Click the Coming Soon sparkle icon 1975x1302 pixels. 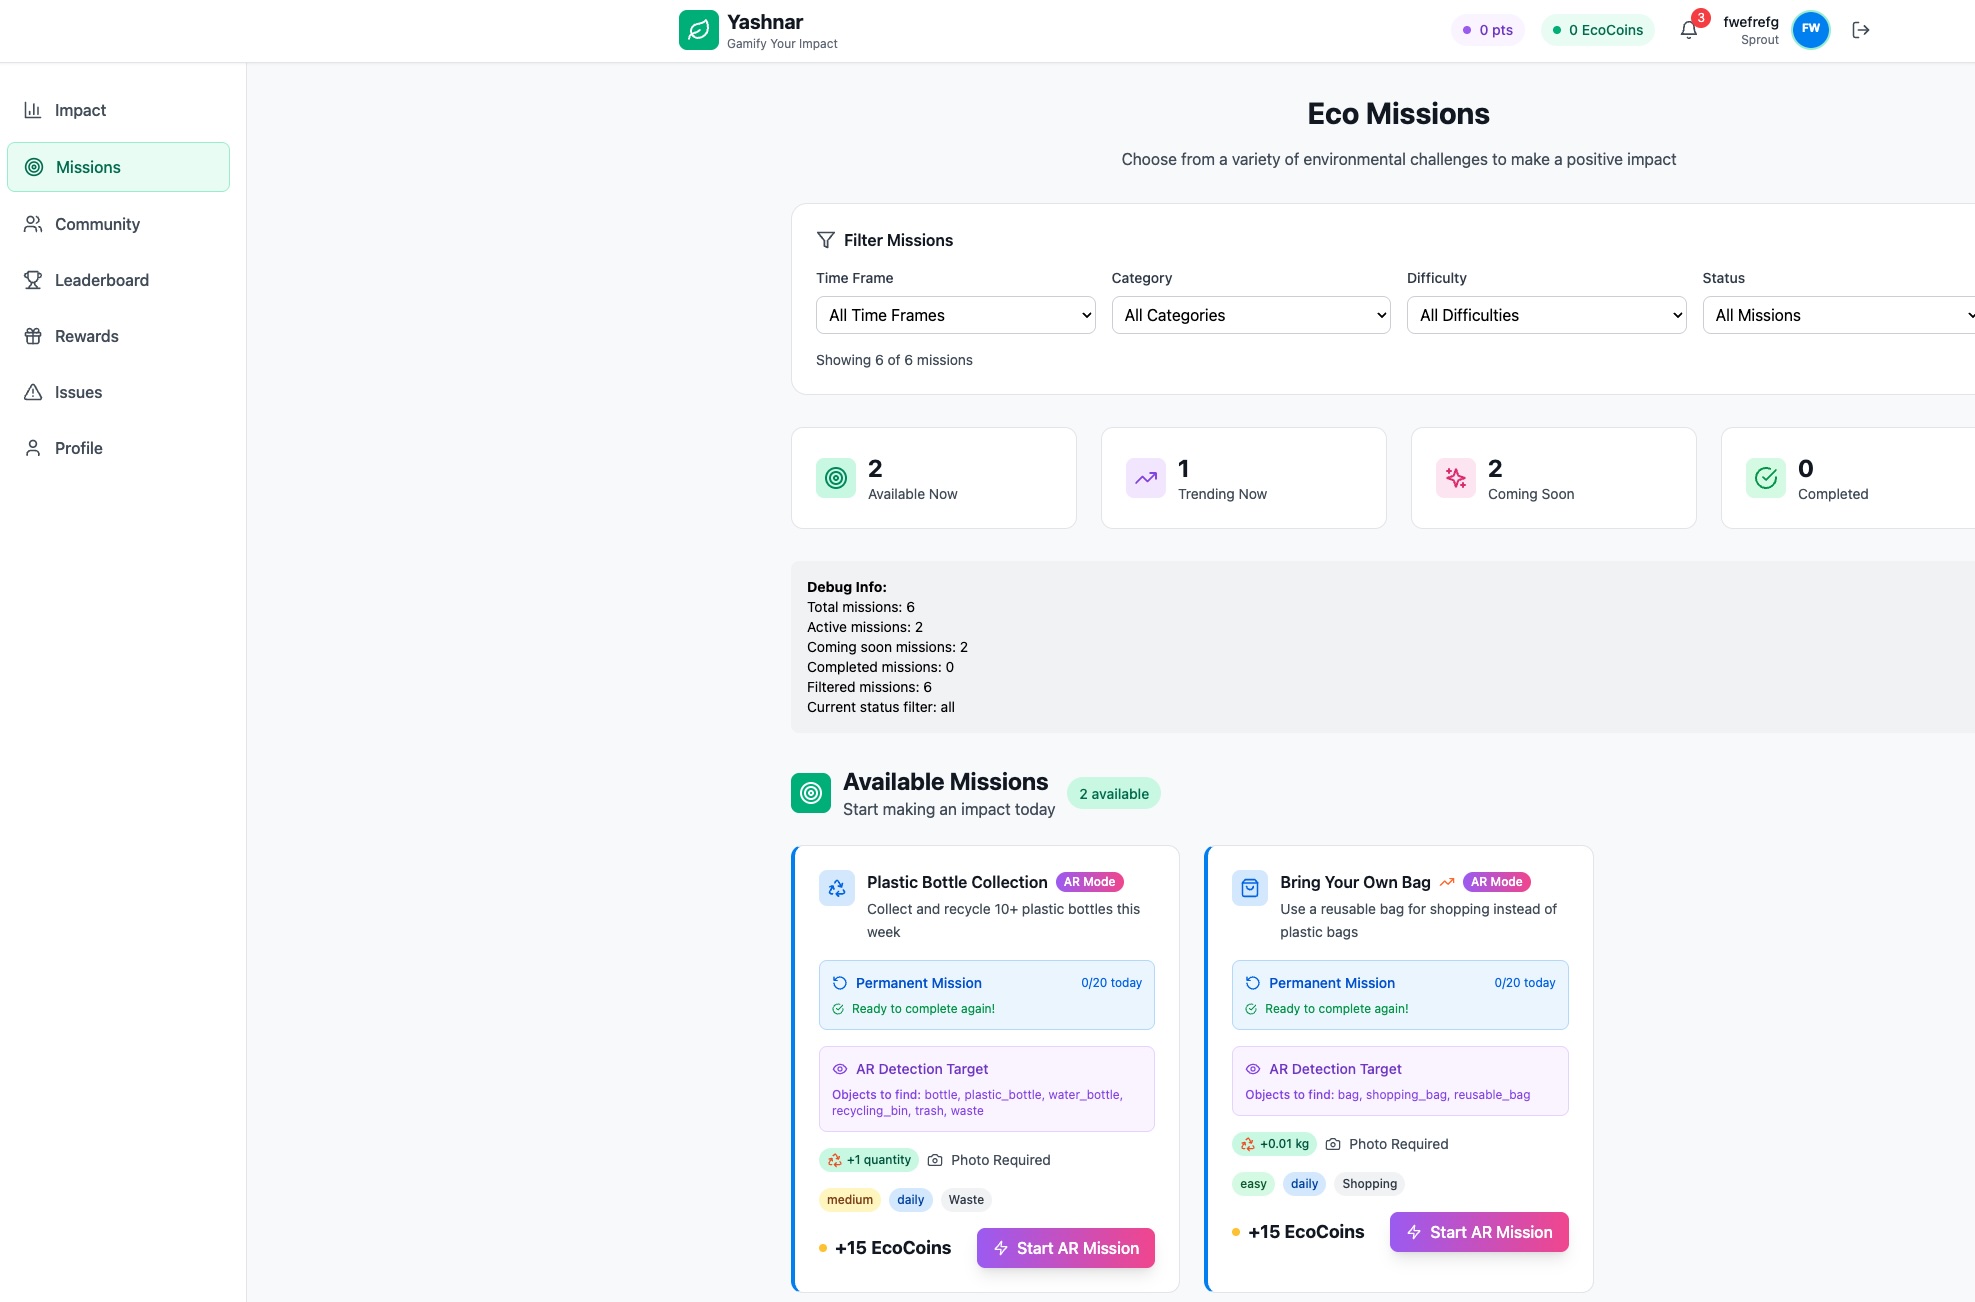(x=1455, y=478)
